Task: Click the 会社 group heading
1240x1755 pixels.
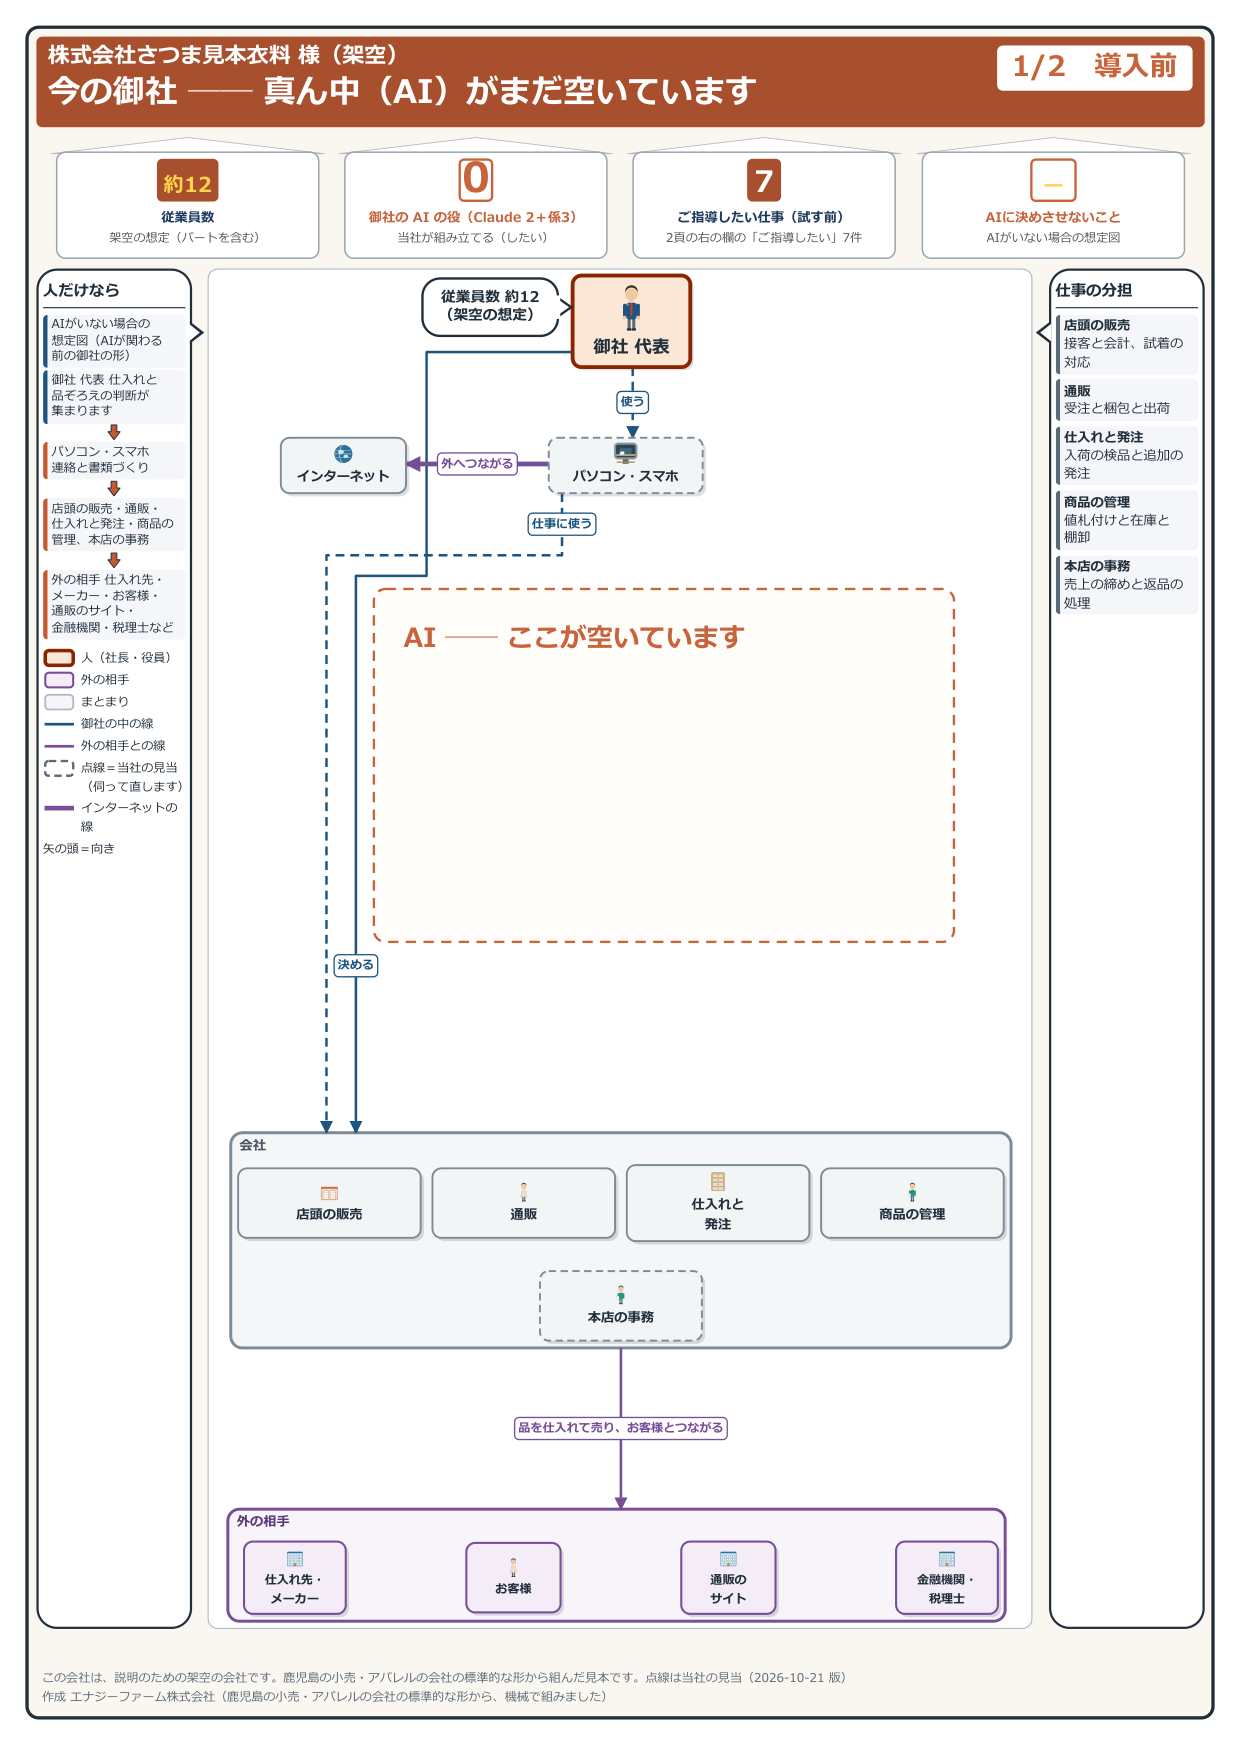Action: click(253, 1145)
